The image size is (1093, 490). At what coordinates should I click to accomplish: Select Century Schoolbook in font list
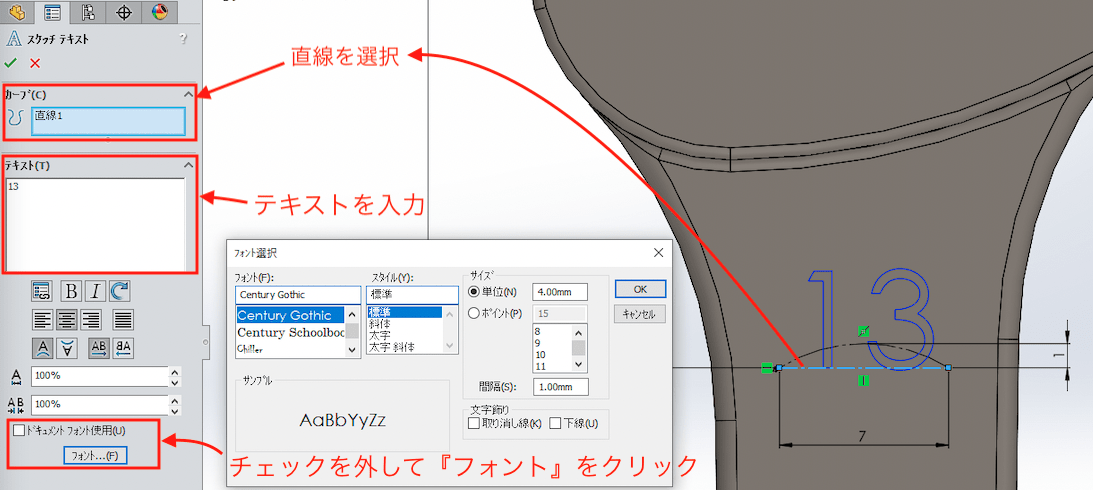(291, 332)
